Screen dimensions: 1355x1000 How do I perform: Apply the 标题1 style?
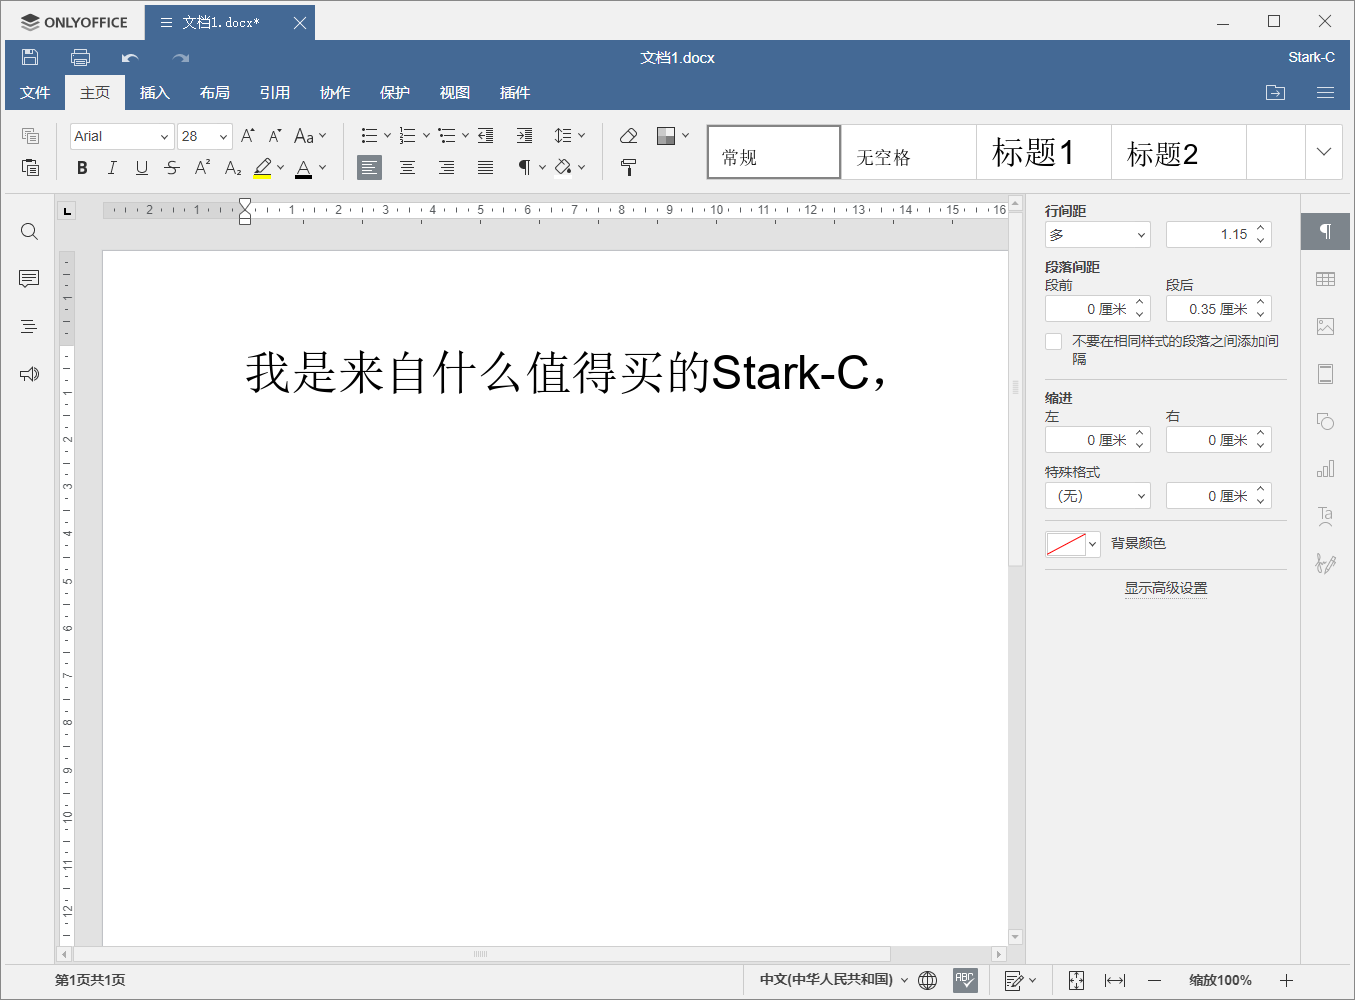point(1044,152)
